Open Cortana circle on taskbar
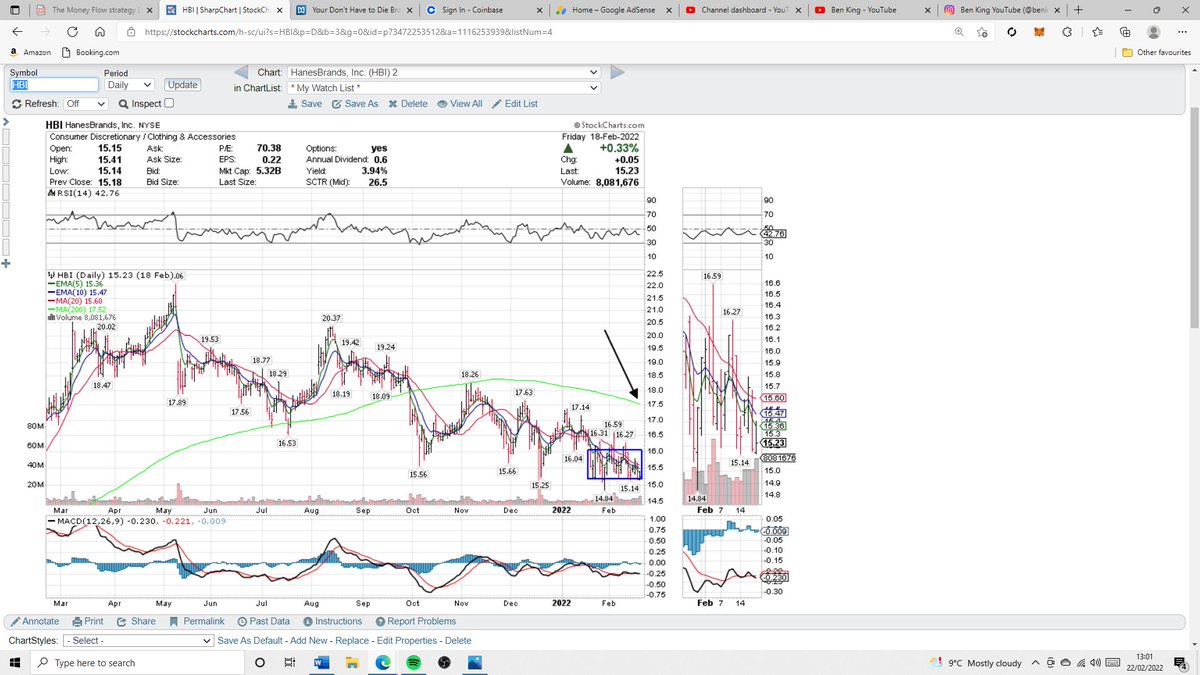Screen dimensions: 1200x675 260,662
